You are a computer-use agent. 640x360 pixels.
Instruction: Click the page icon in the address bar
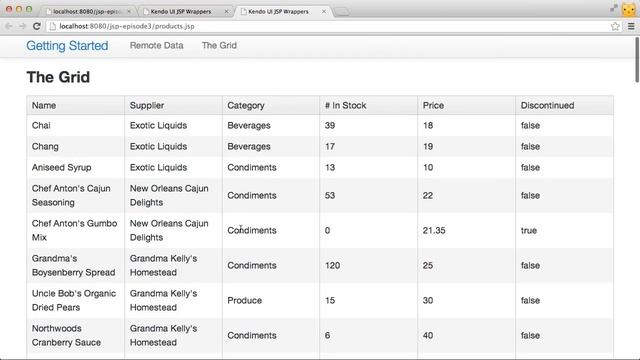click(52, 26)
